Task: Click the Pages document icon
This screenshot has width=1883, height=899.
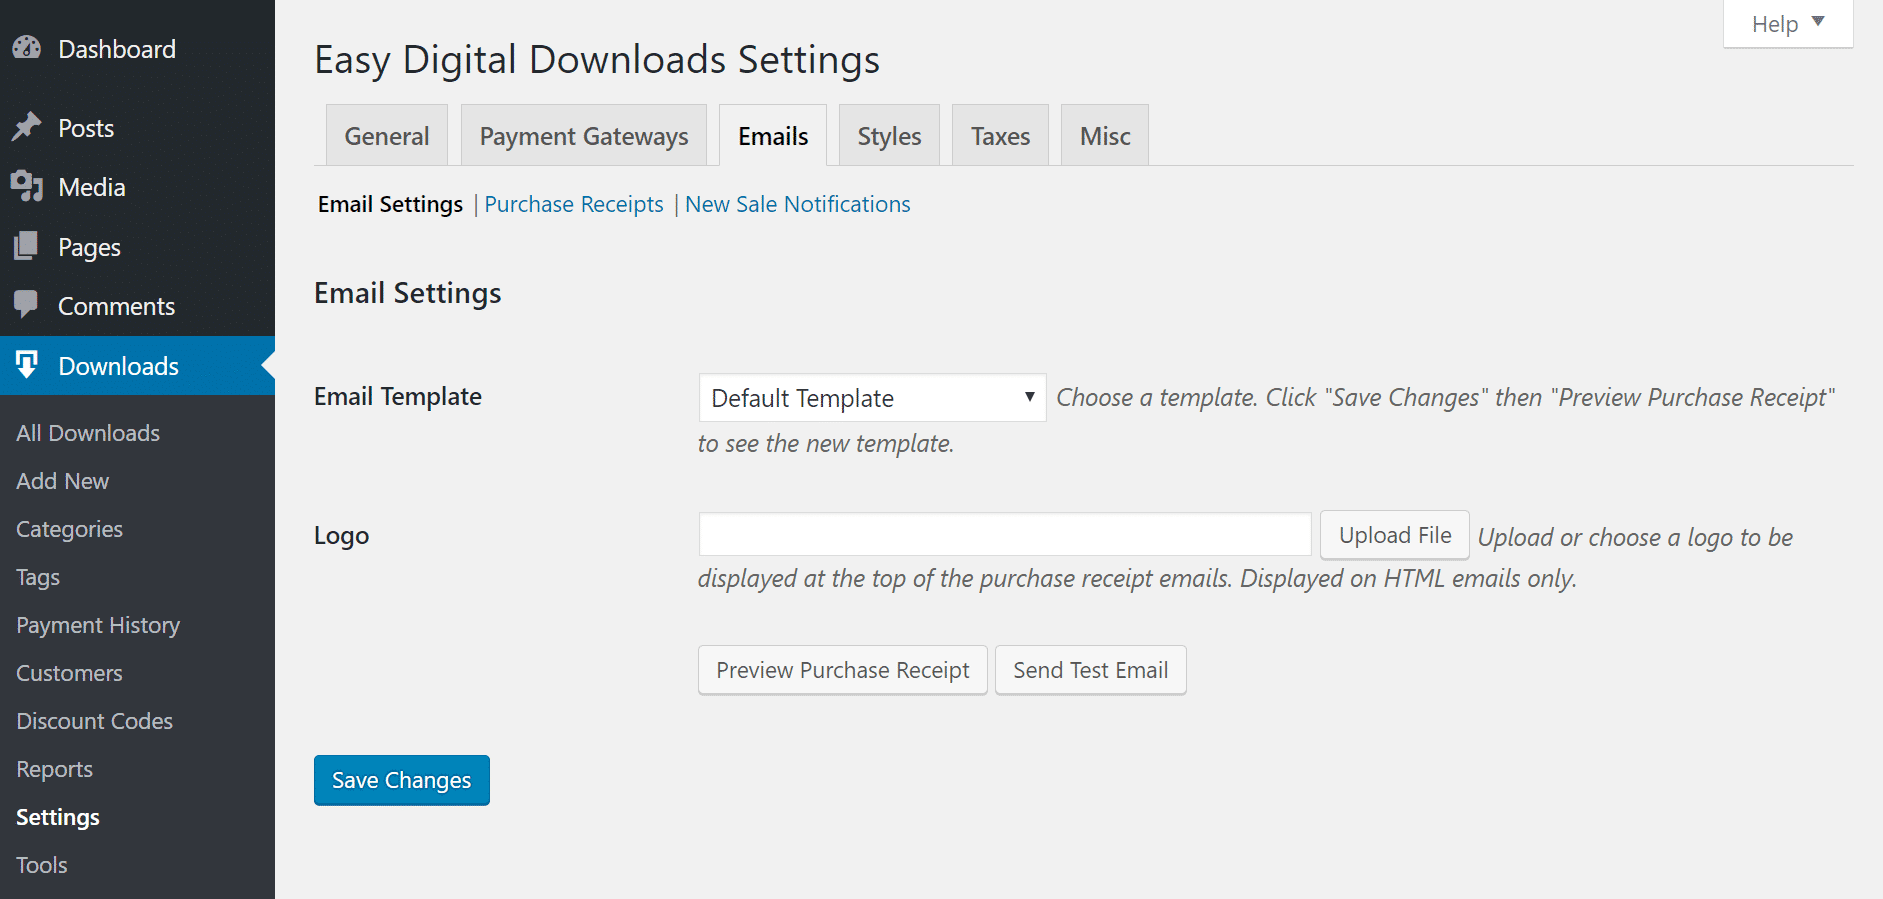Action: (27, 246)
